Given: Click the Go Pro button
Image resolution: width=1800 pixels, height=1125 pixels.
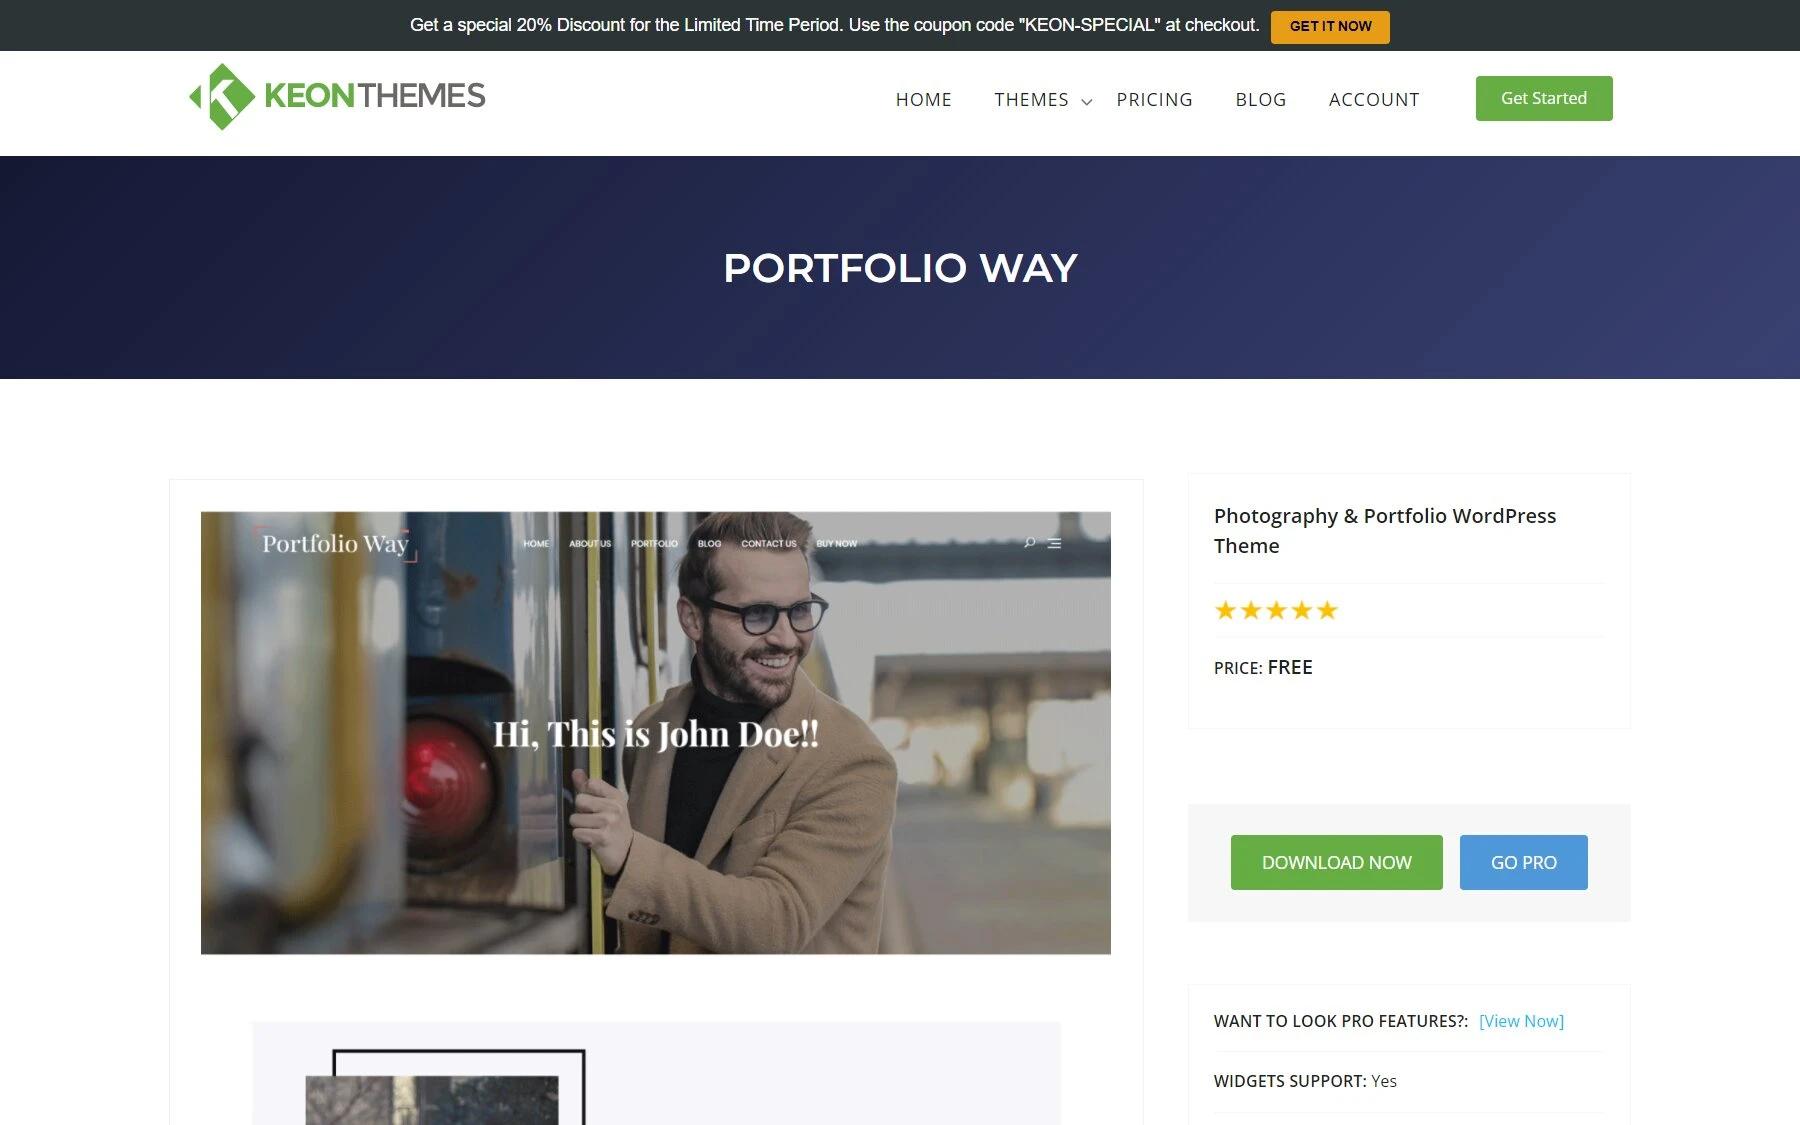Looking at the screenshot, I should click(1523, 862).
